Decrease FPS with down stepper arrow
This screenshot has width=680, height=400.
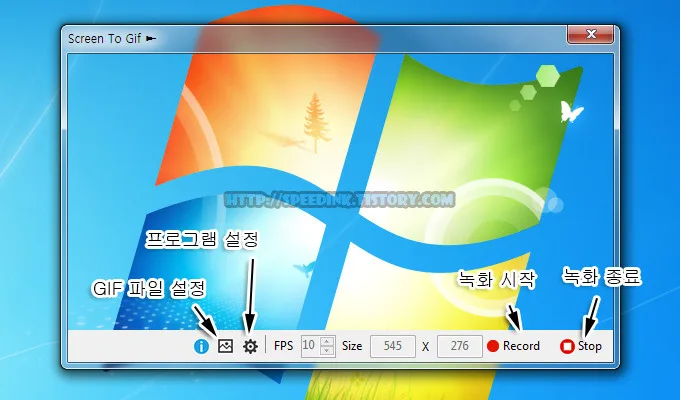pyautogui.click(x=327, y=351)
